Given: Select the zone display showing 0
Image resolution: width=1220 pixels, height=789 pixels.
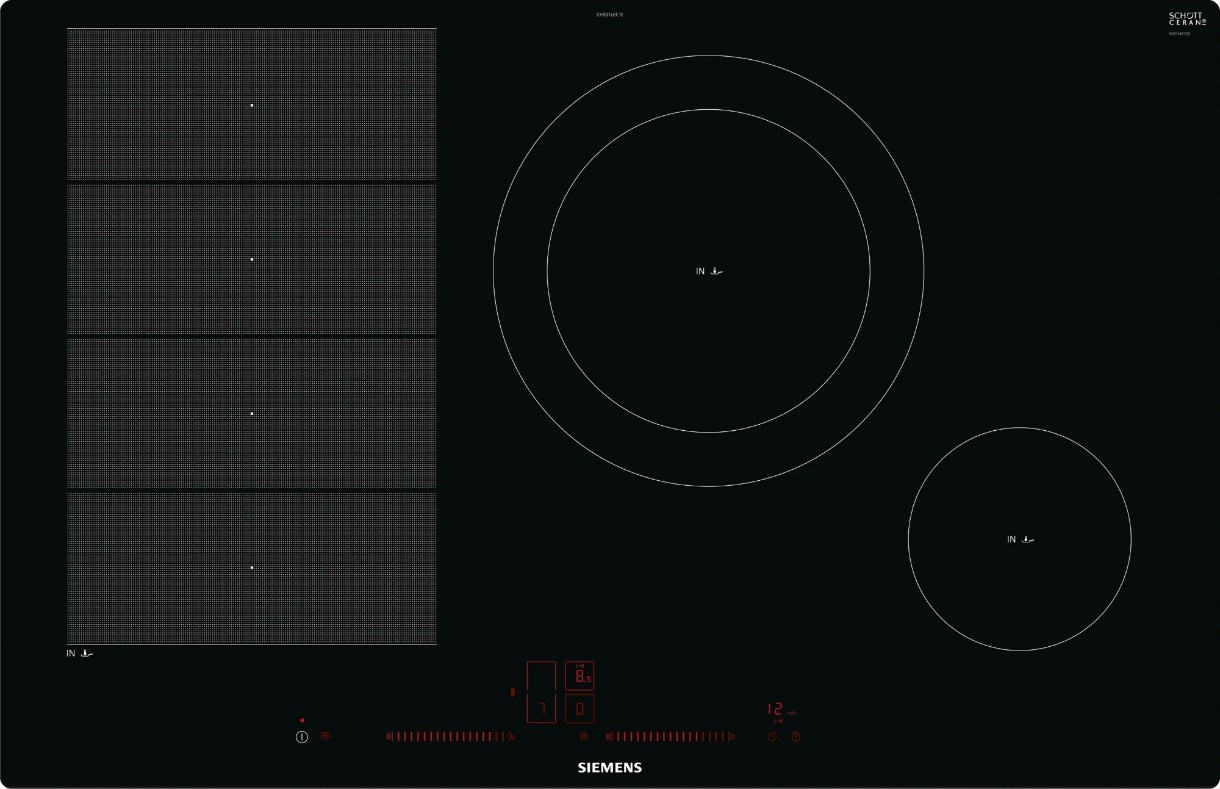Looking at the screenshot, I should pos(580,709).
